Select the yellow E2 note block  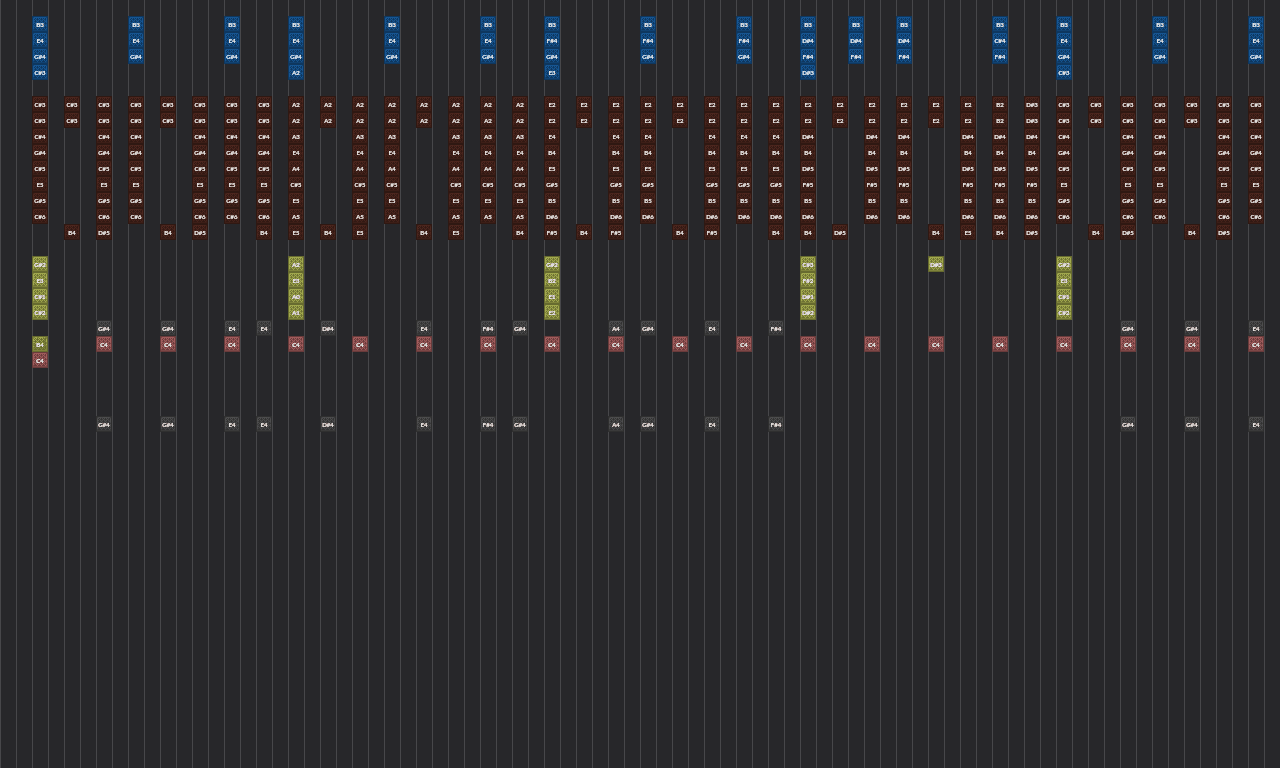tap(552, 313)
